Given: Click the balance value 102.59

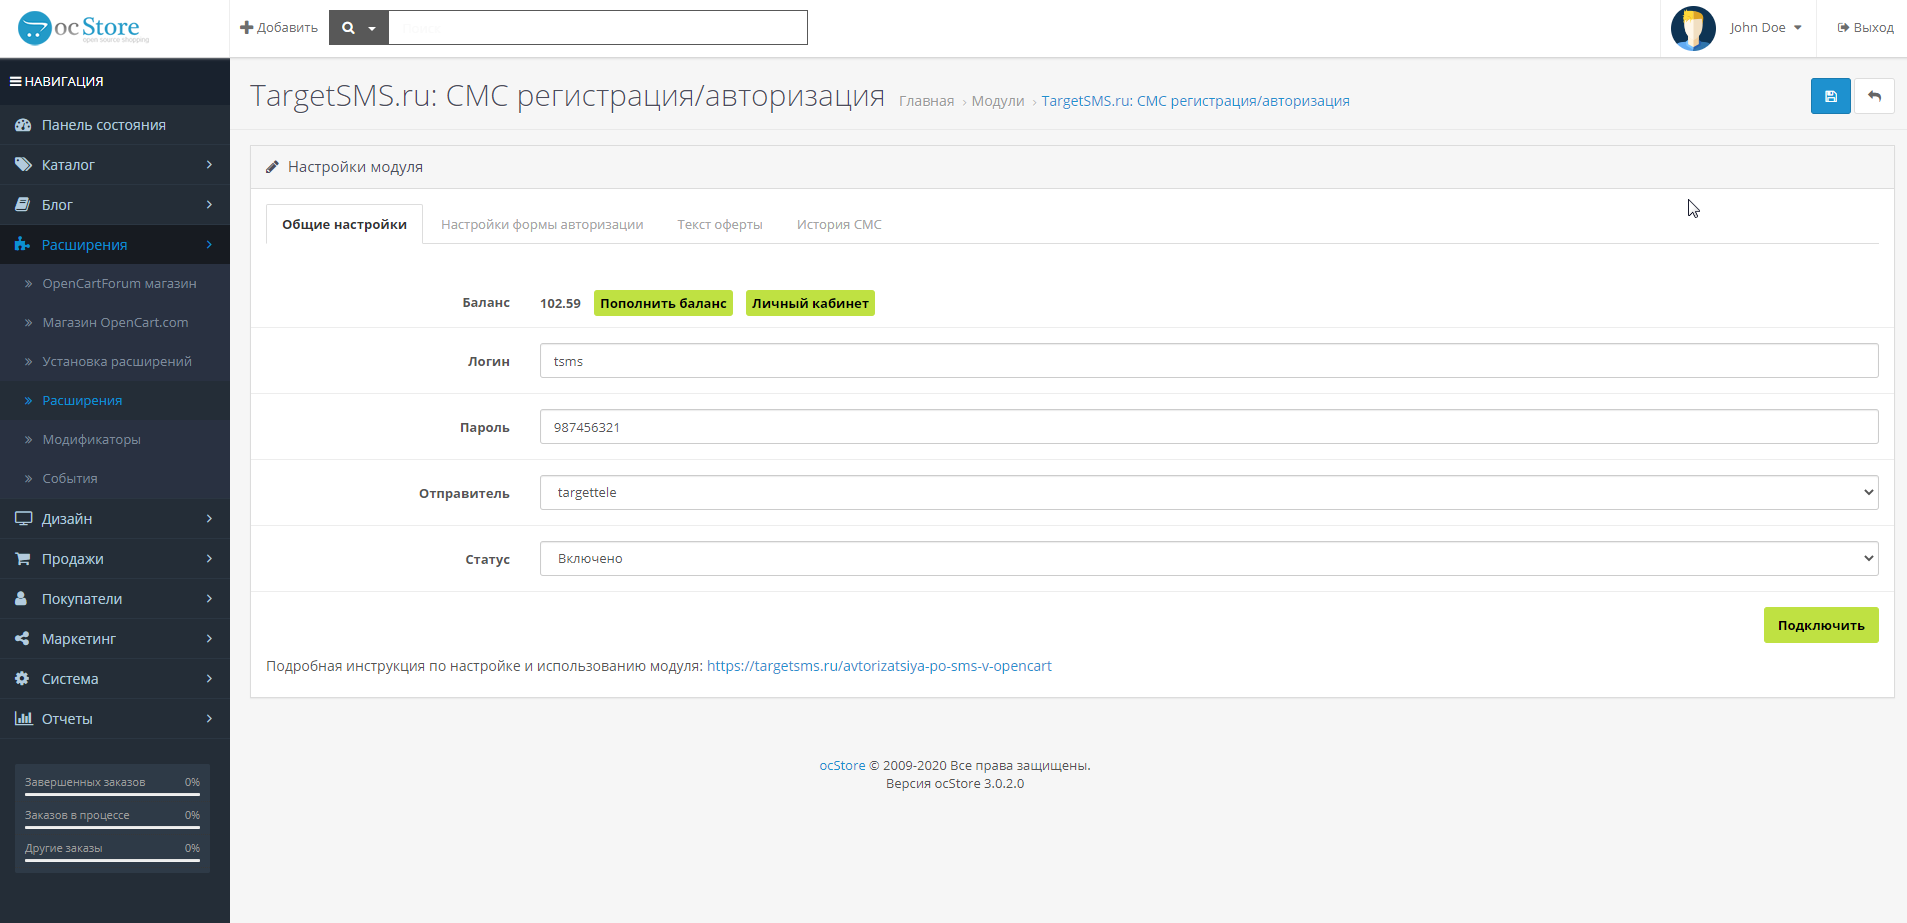Looking at the screenshot, I should tap(560, 304).
